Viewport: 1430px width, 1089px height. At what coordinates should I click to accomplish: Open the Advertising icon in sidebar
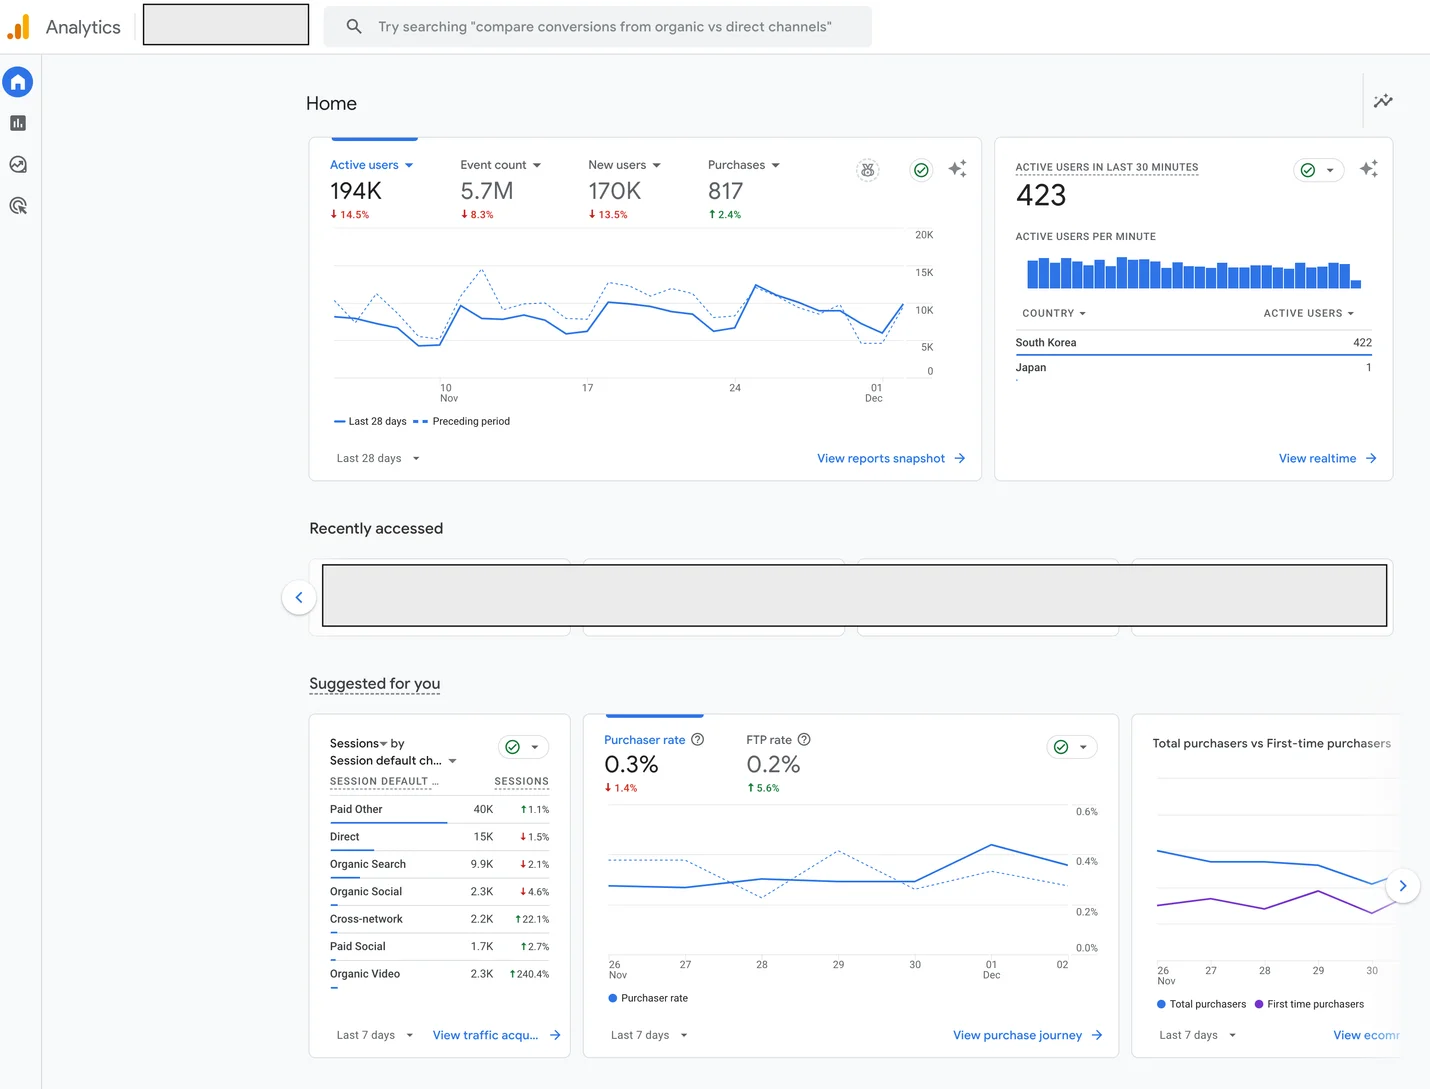[18, 206]
